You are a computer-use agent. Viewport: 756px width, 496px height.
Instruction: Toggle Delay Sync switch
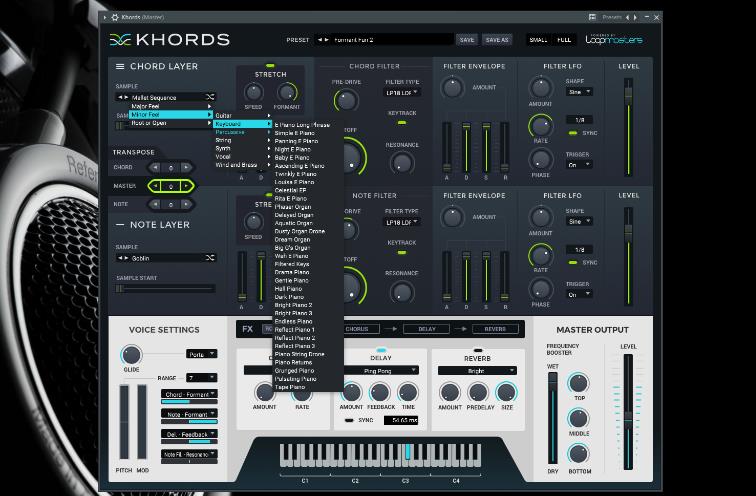pos(349,420)
